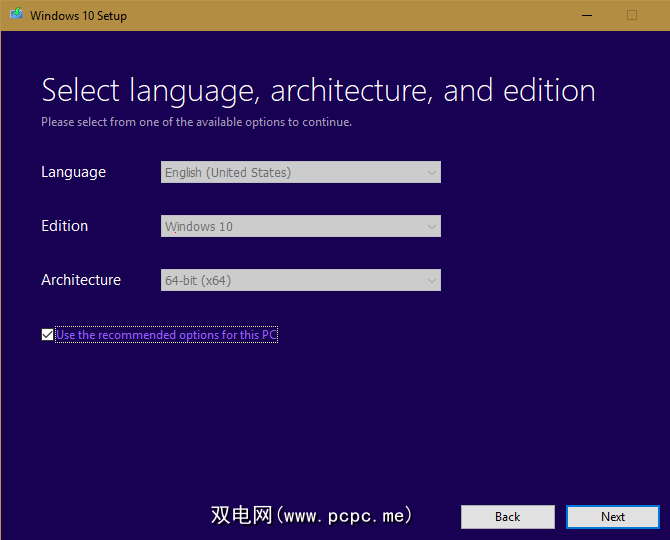This screenshot has width=670, height=540.
Task: Click the 'Please select from one' instruction text
Action: click(196, 122)
